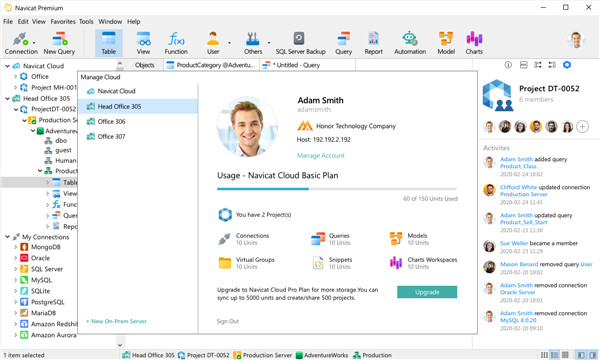
Task: Open the Connection toolbar button
Action: (x=21, y=43)
